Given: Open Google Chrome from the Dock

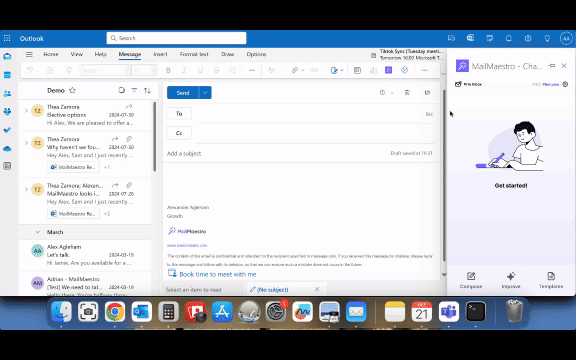Looking at the screenshot, I should 115,312.
